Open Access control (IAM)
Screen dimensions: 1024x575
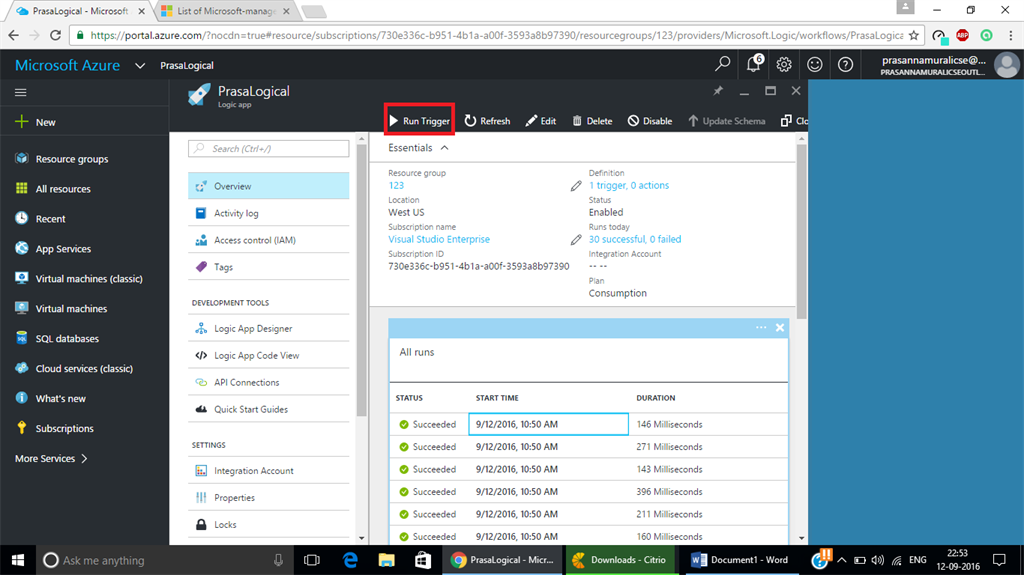coord(268,240)
